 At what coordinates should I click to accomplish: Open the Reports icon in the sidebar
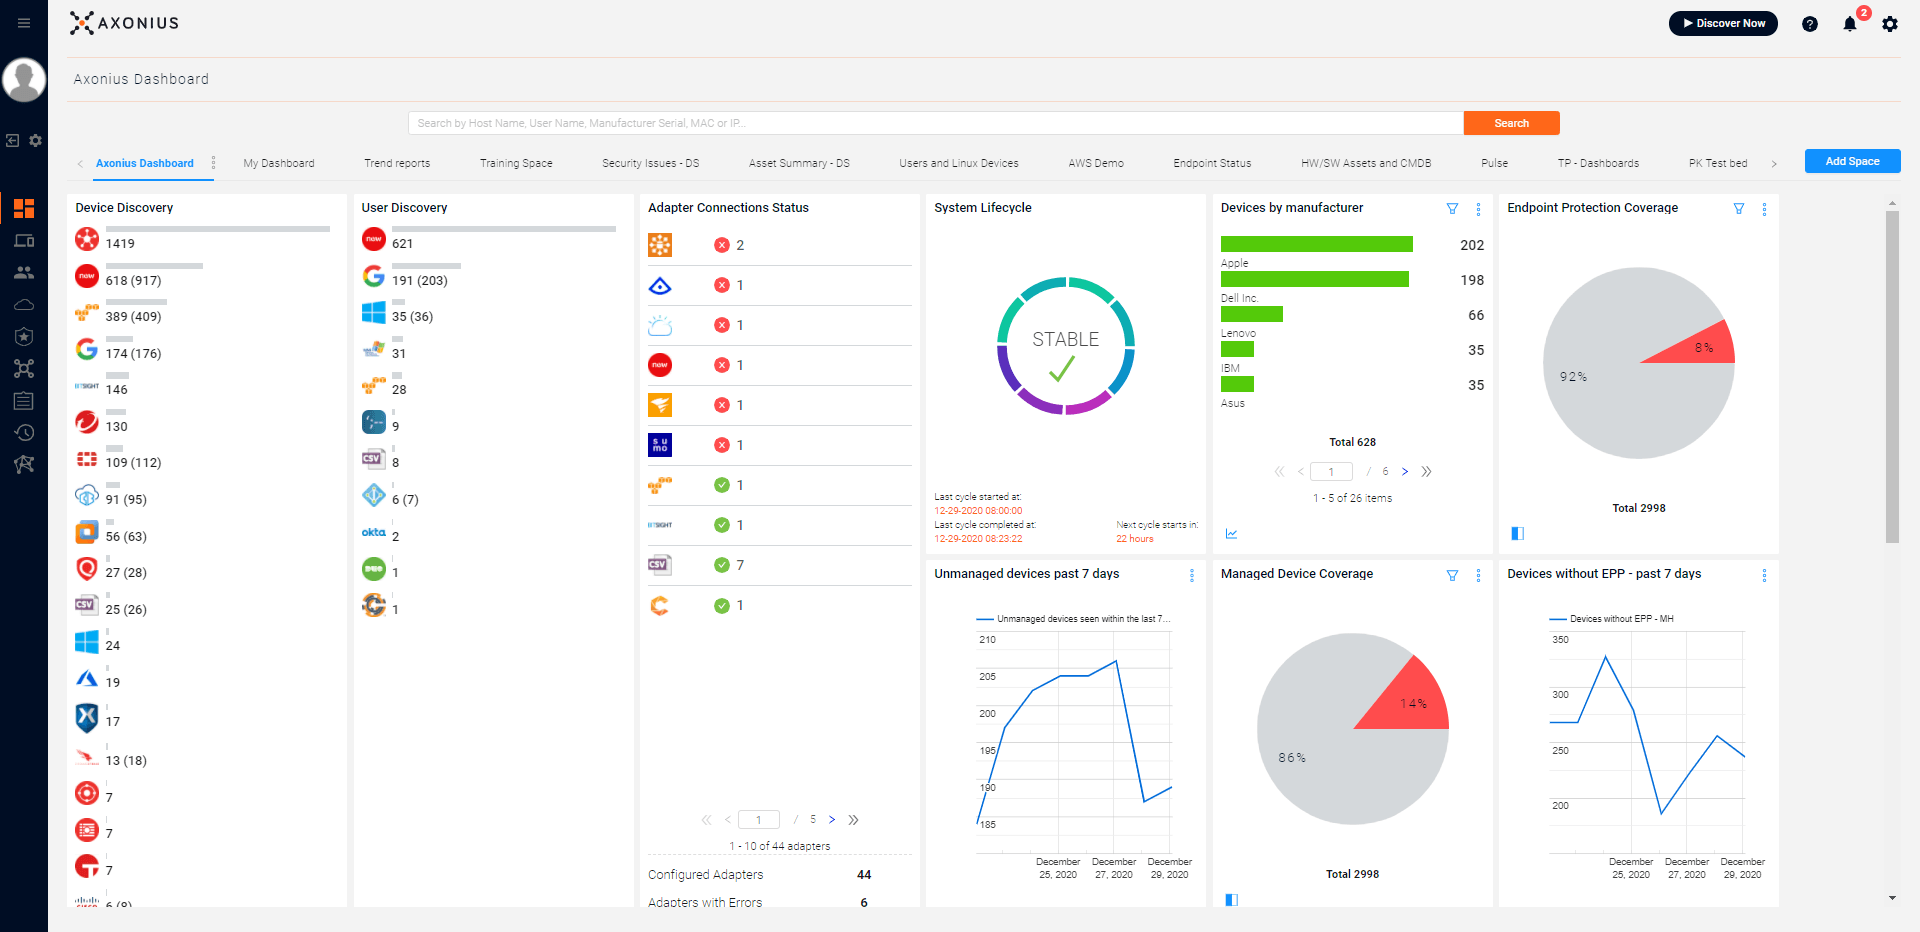point(24,401)
